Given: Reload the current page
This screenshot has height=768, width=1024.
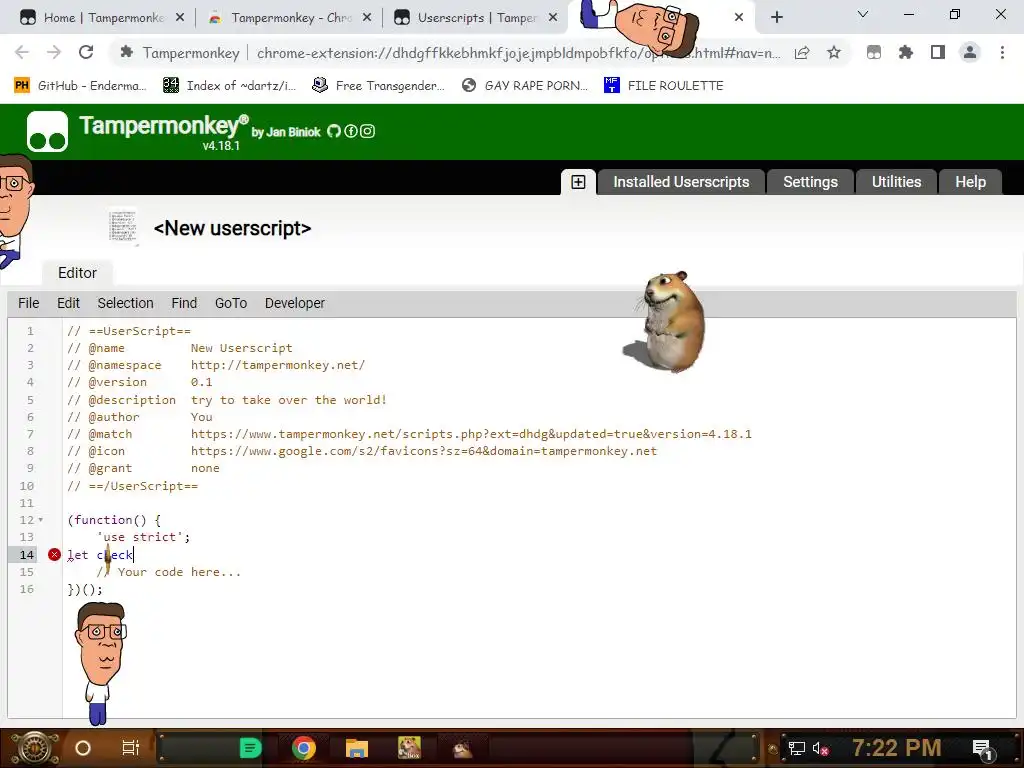Looking at the screenshot, I should (x=86, y=52).
